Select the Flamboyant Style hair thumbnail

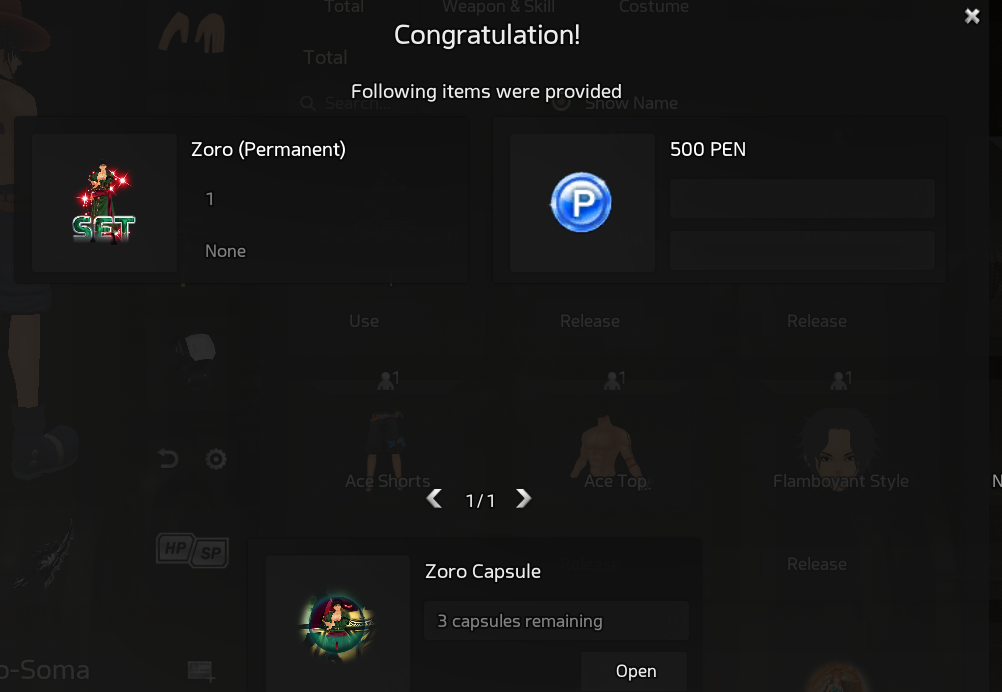[840, 441]
